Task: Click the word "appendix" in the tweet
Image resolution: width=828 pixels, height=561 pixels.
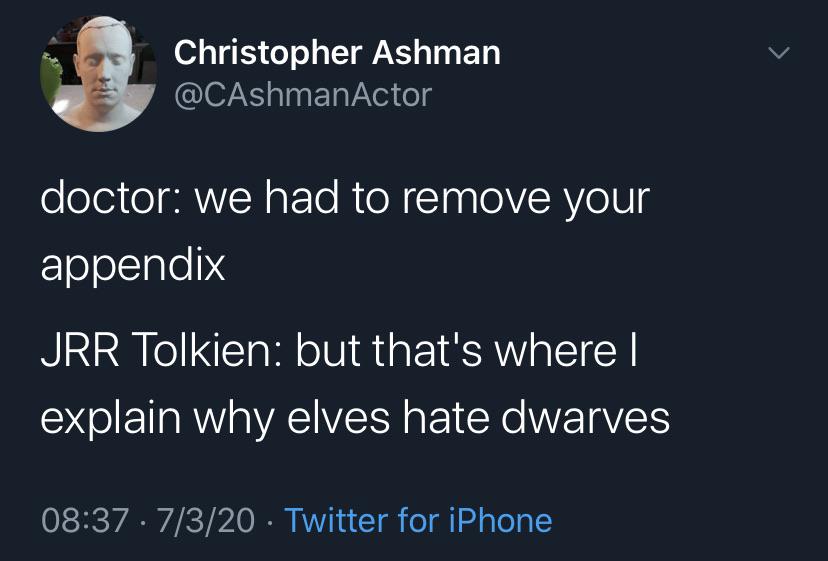Action: click(x=133, y=266)
